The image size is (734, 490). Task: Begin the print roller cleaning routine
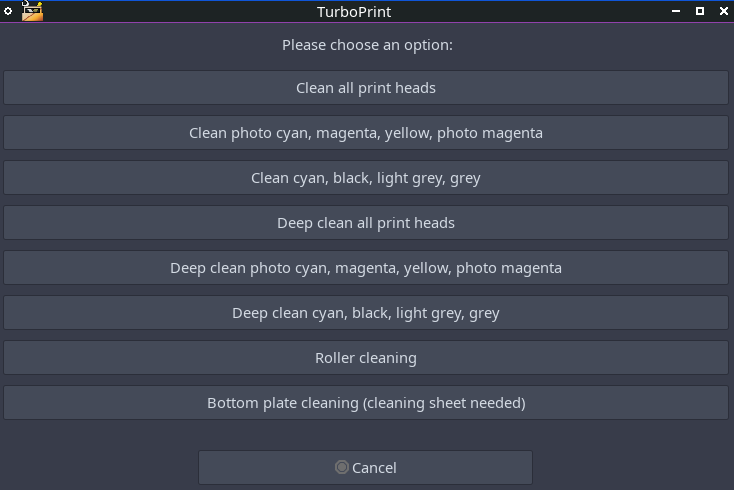coord(366,358)
